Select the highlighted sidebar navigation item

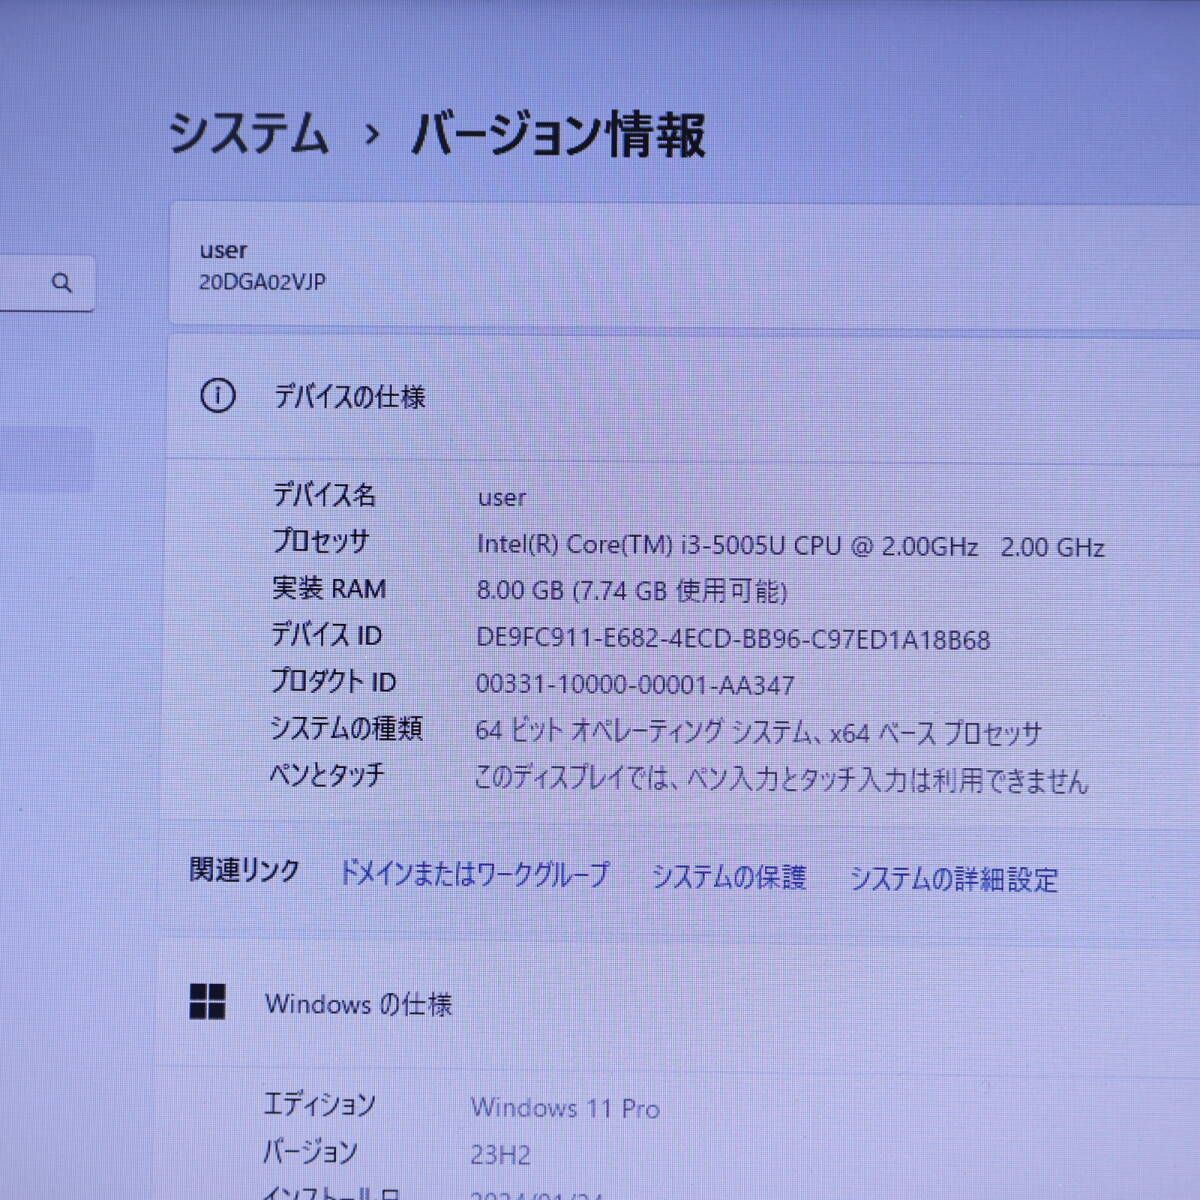pos(46,459)
